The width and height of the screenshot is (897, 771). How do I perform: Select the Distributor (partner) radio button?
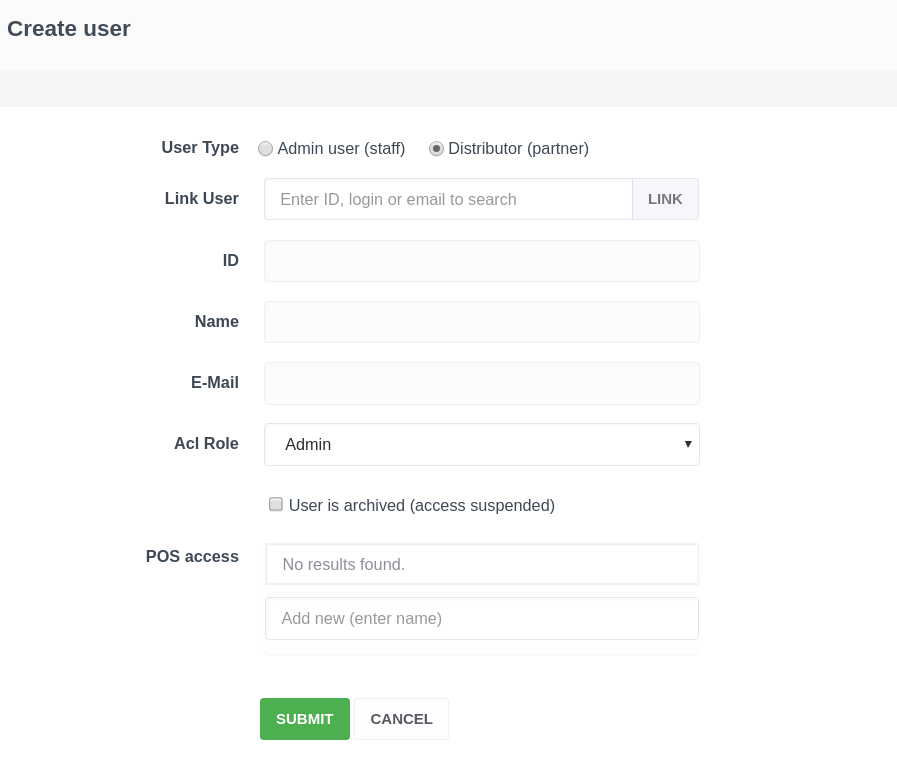click(436, 148)
